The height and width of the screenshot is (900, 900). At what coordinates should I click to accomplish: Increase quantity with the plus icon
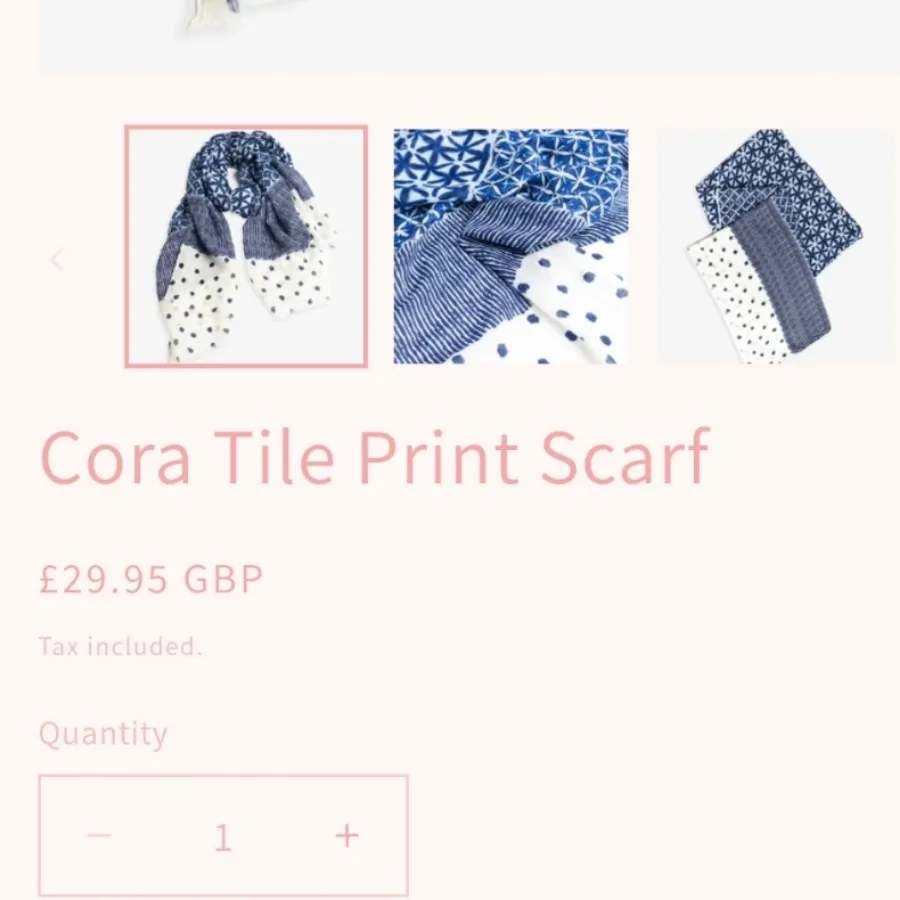coord(347,836)
